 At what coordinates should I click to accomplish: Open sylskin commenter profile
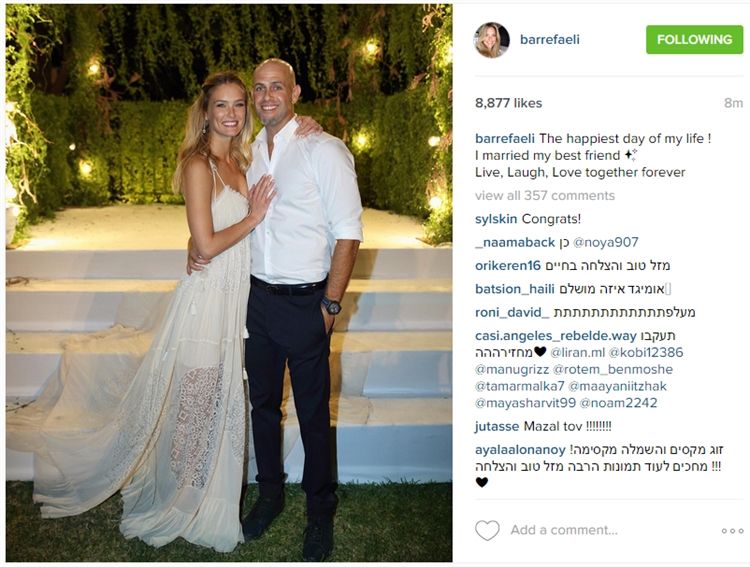click(496, 219)
